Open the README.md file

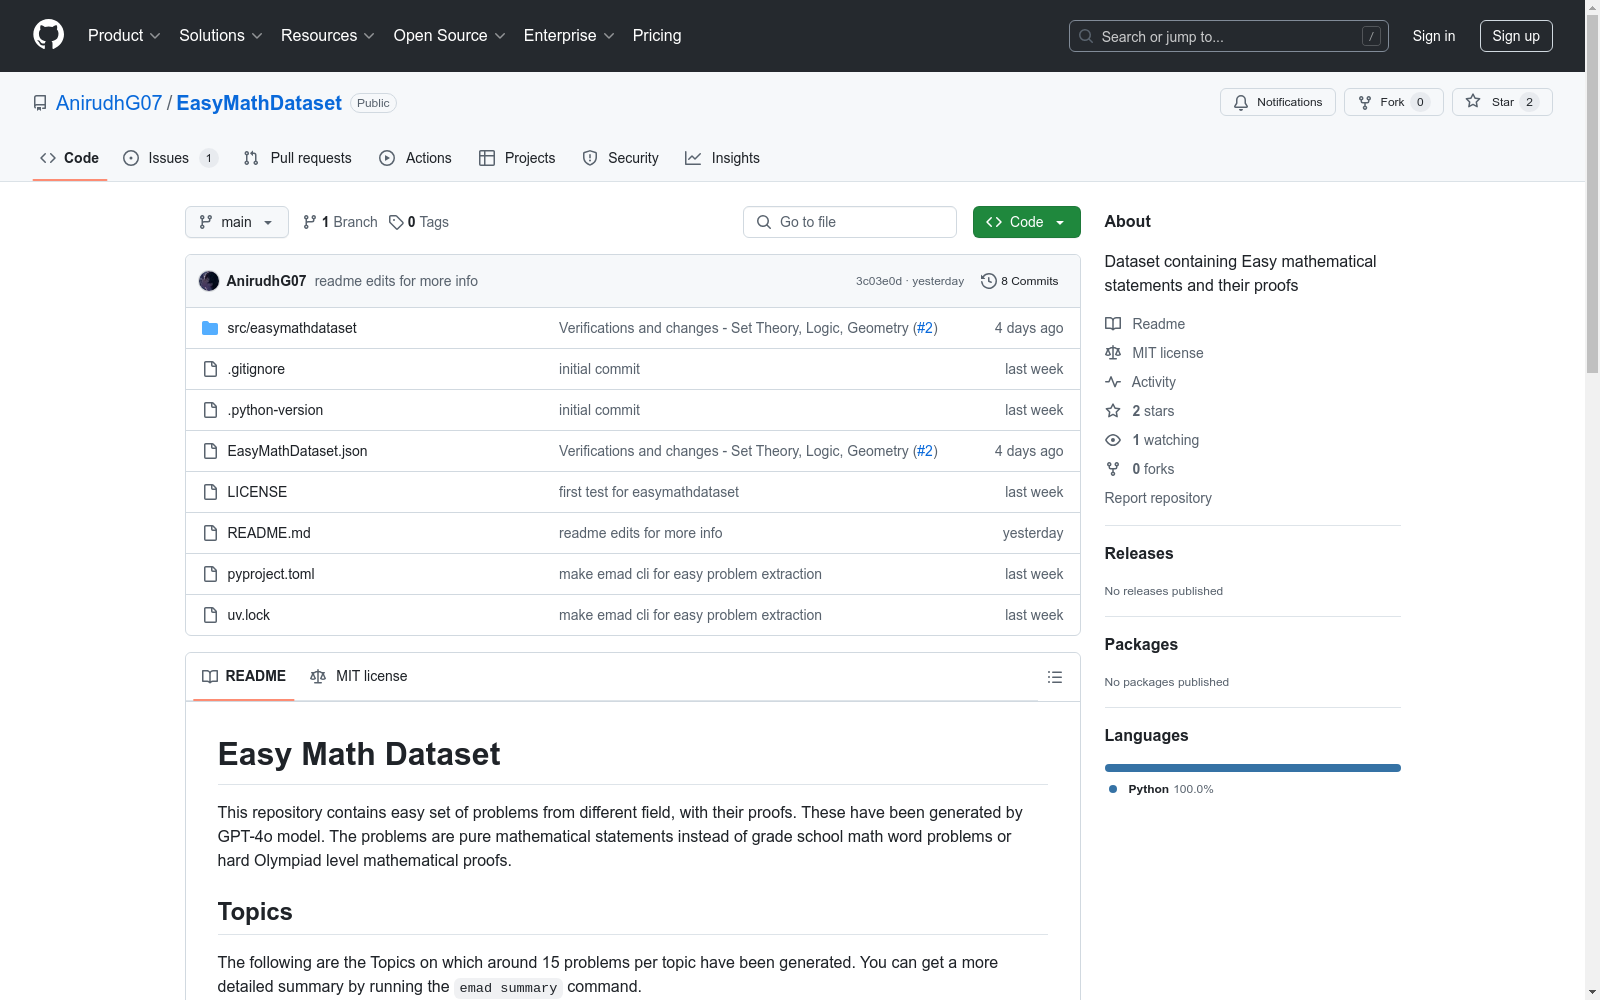269,533
